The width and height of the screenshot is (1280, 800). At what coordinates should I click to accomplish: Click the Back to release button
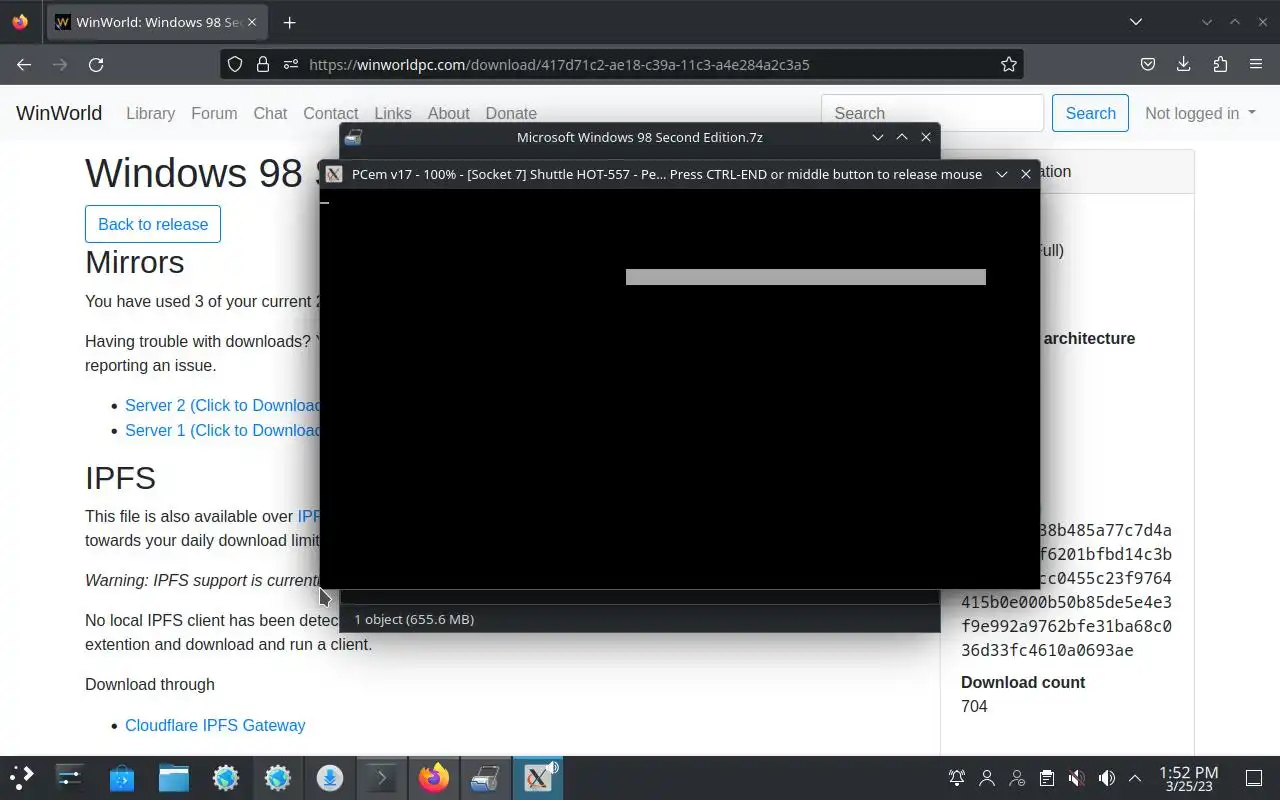tap(153, 224)
